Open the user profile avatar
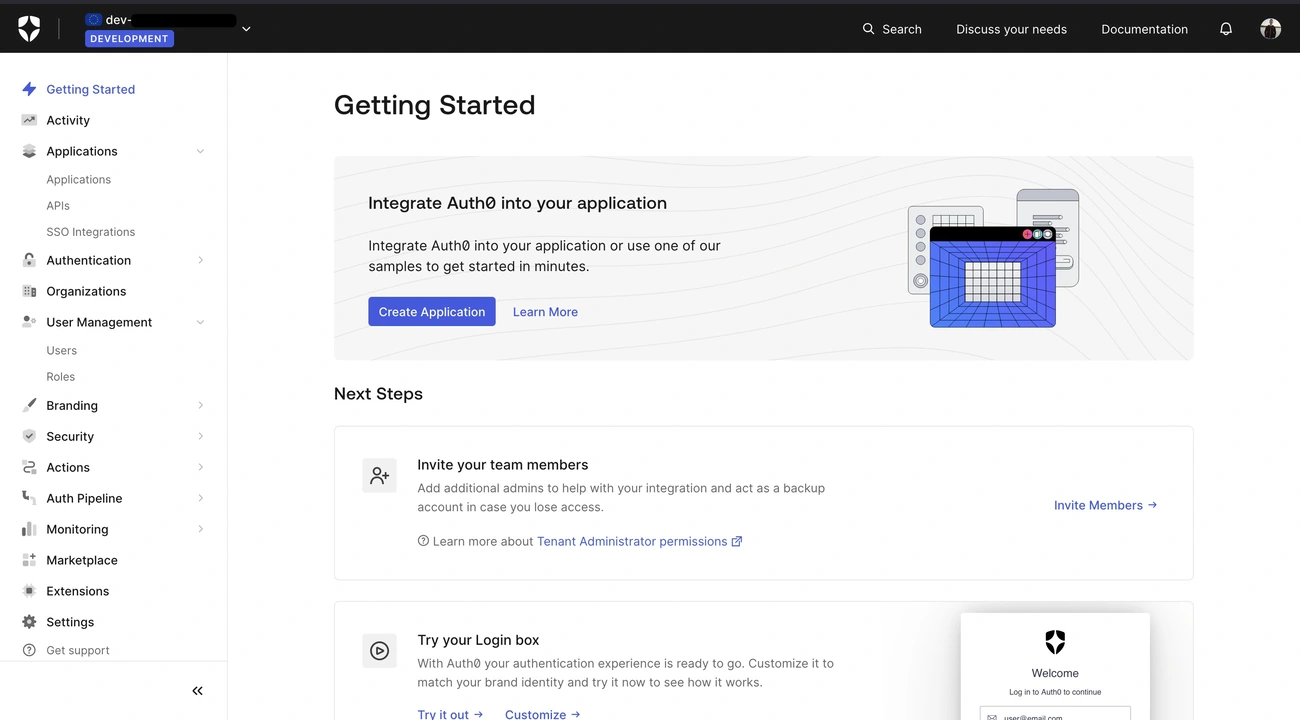Image resolution: width=1300 pixels, height=720 pixels. 1270,29
